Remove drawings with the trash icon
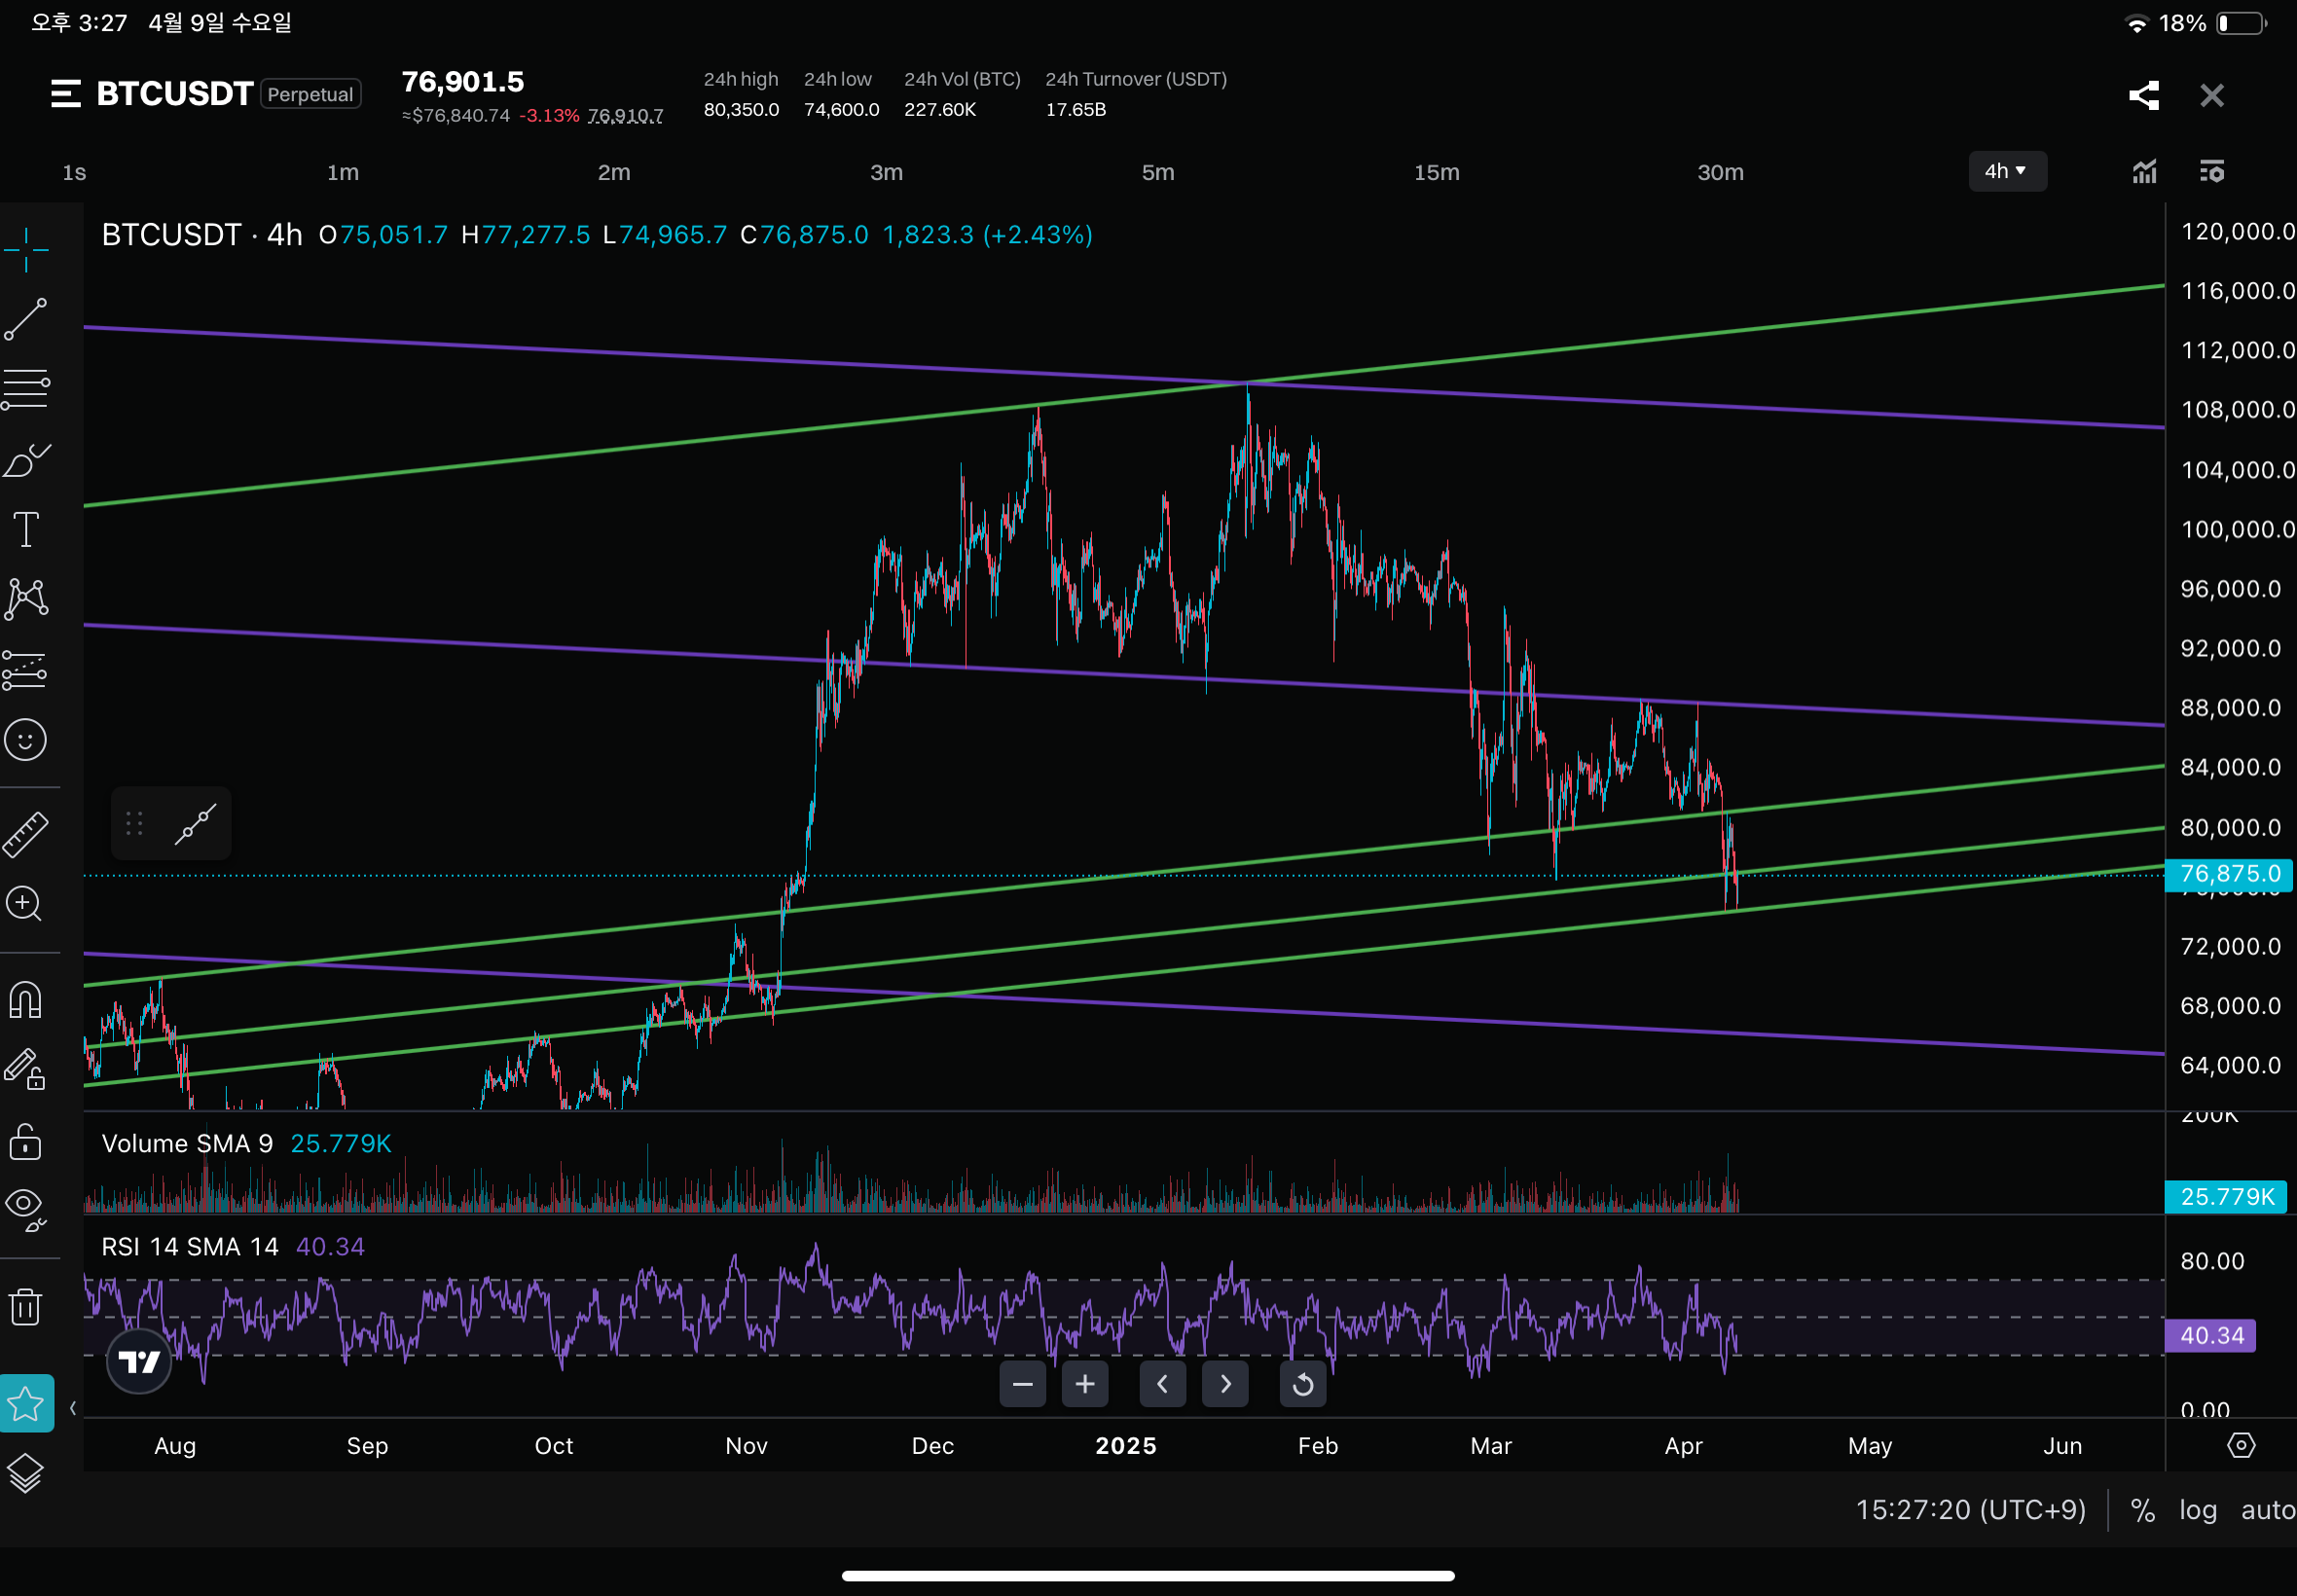Image resolution: width=2297 pixels, height=1596 pixels. click(26, 1306)
